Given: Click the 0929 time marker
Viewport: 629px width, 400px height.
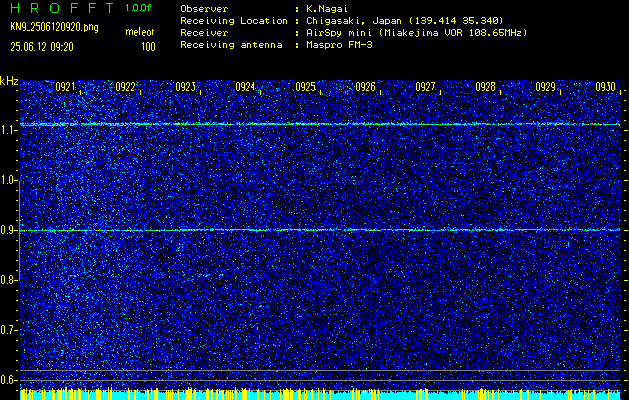Looking at the screenshot, I should (x=546, y=87).
